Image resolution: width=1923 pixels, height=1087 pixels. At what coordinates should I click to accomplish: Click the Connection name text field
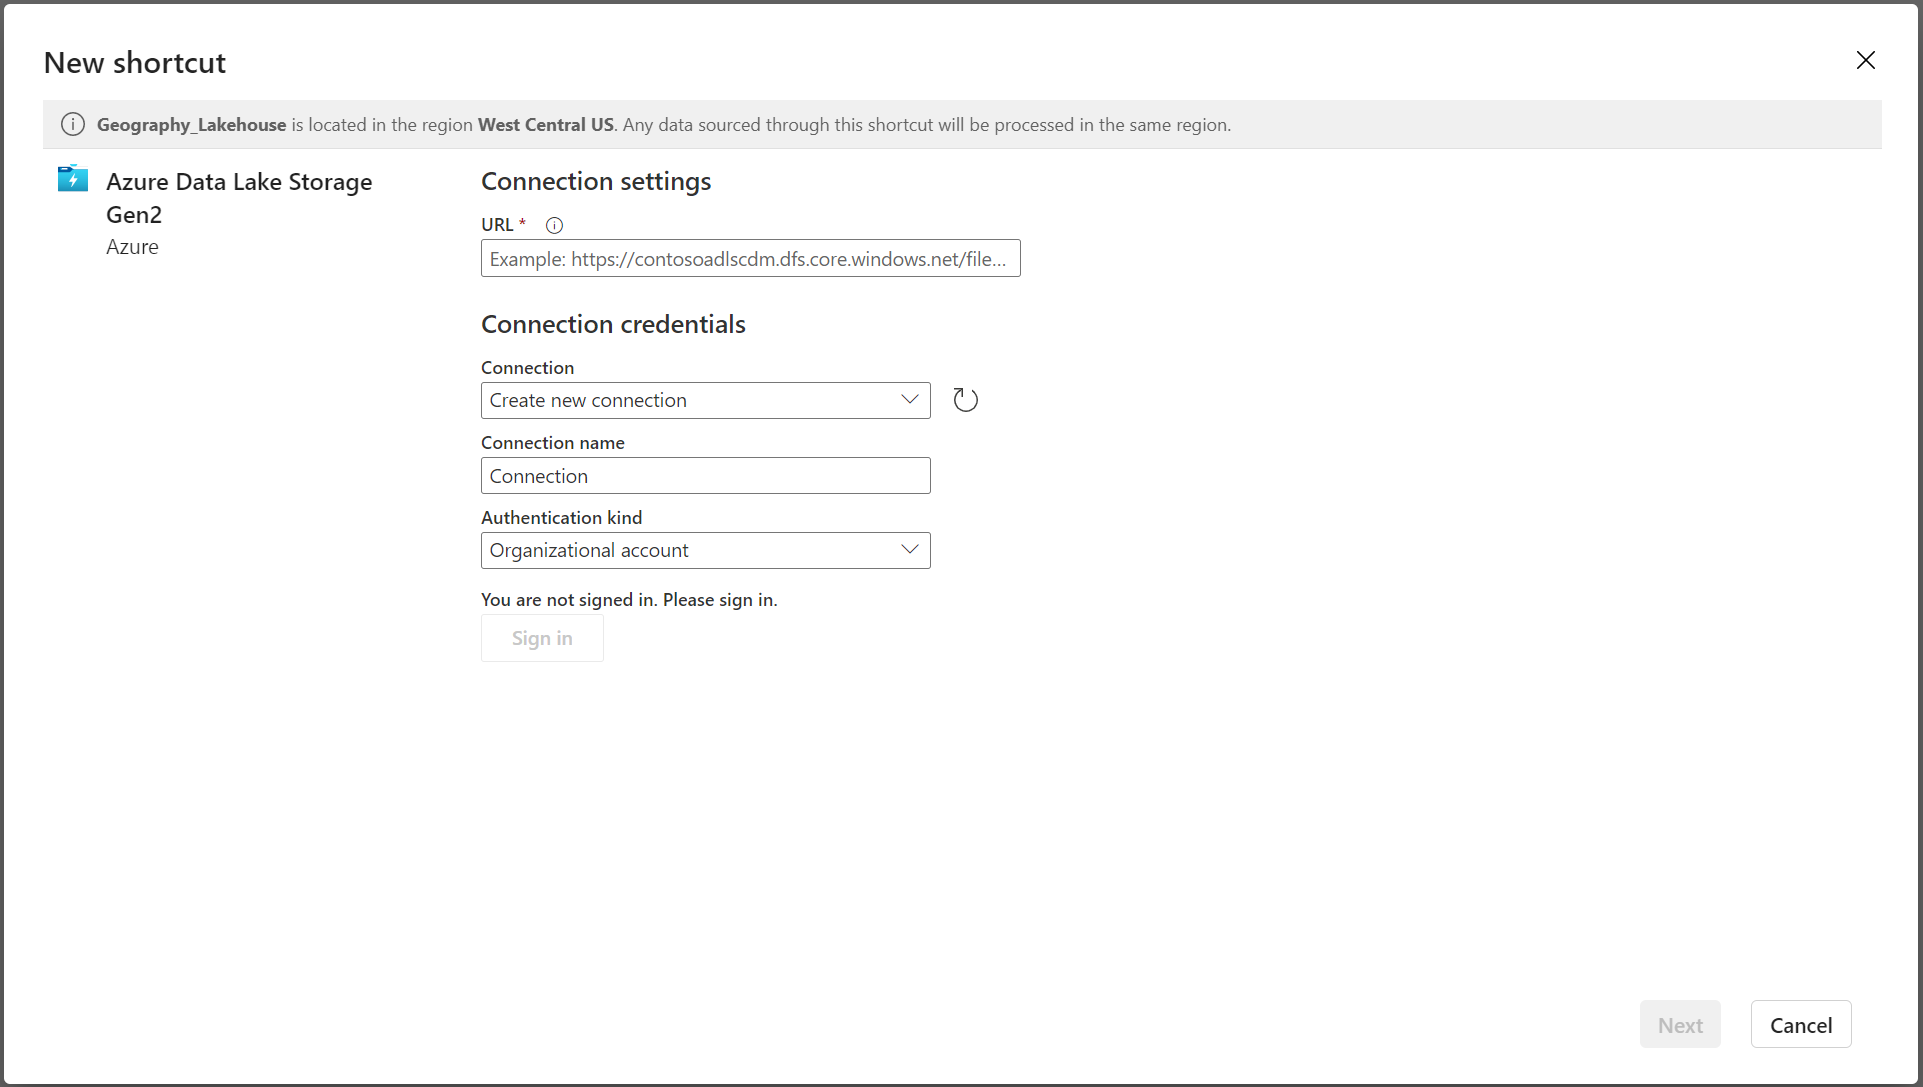pyautogui.click(x=705, y=476)
